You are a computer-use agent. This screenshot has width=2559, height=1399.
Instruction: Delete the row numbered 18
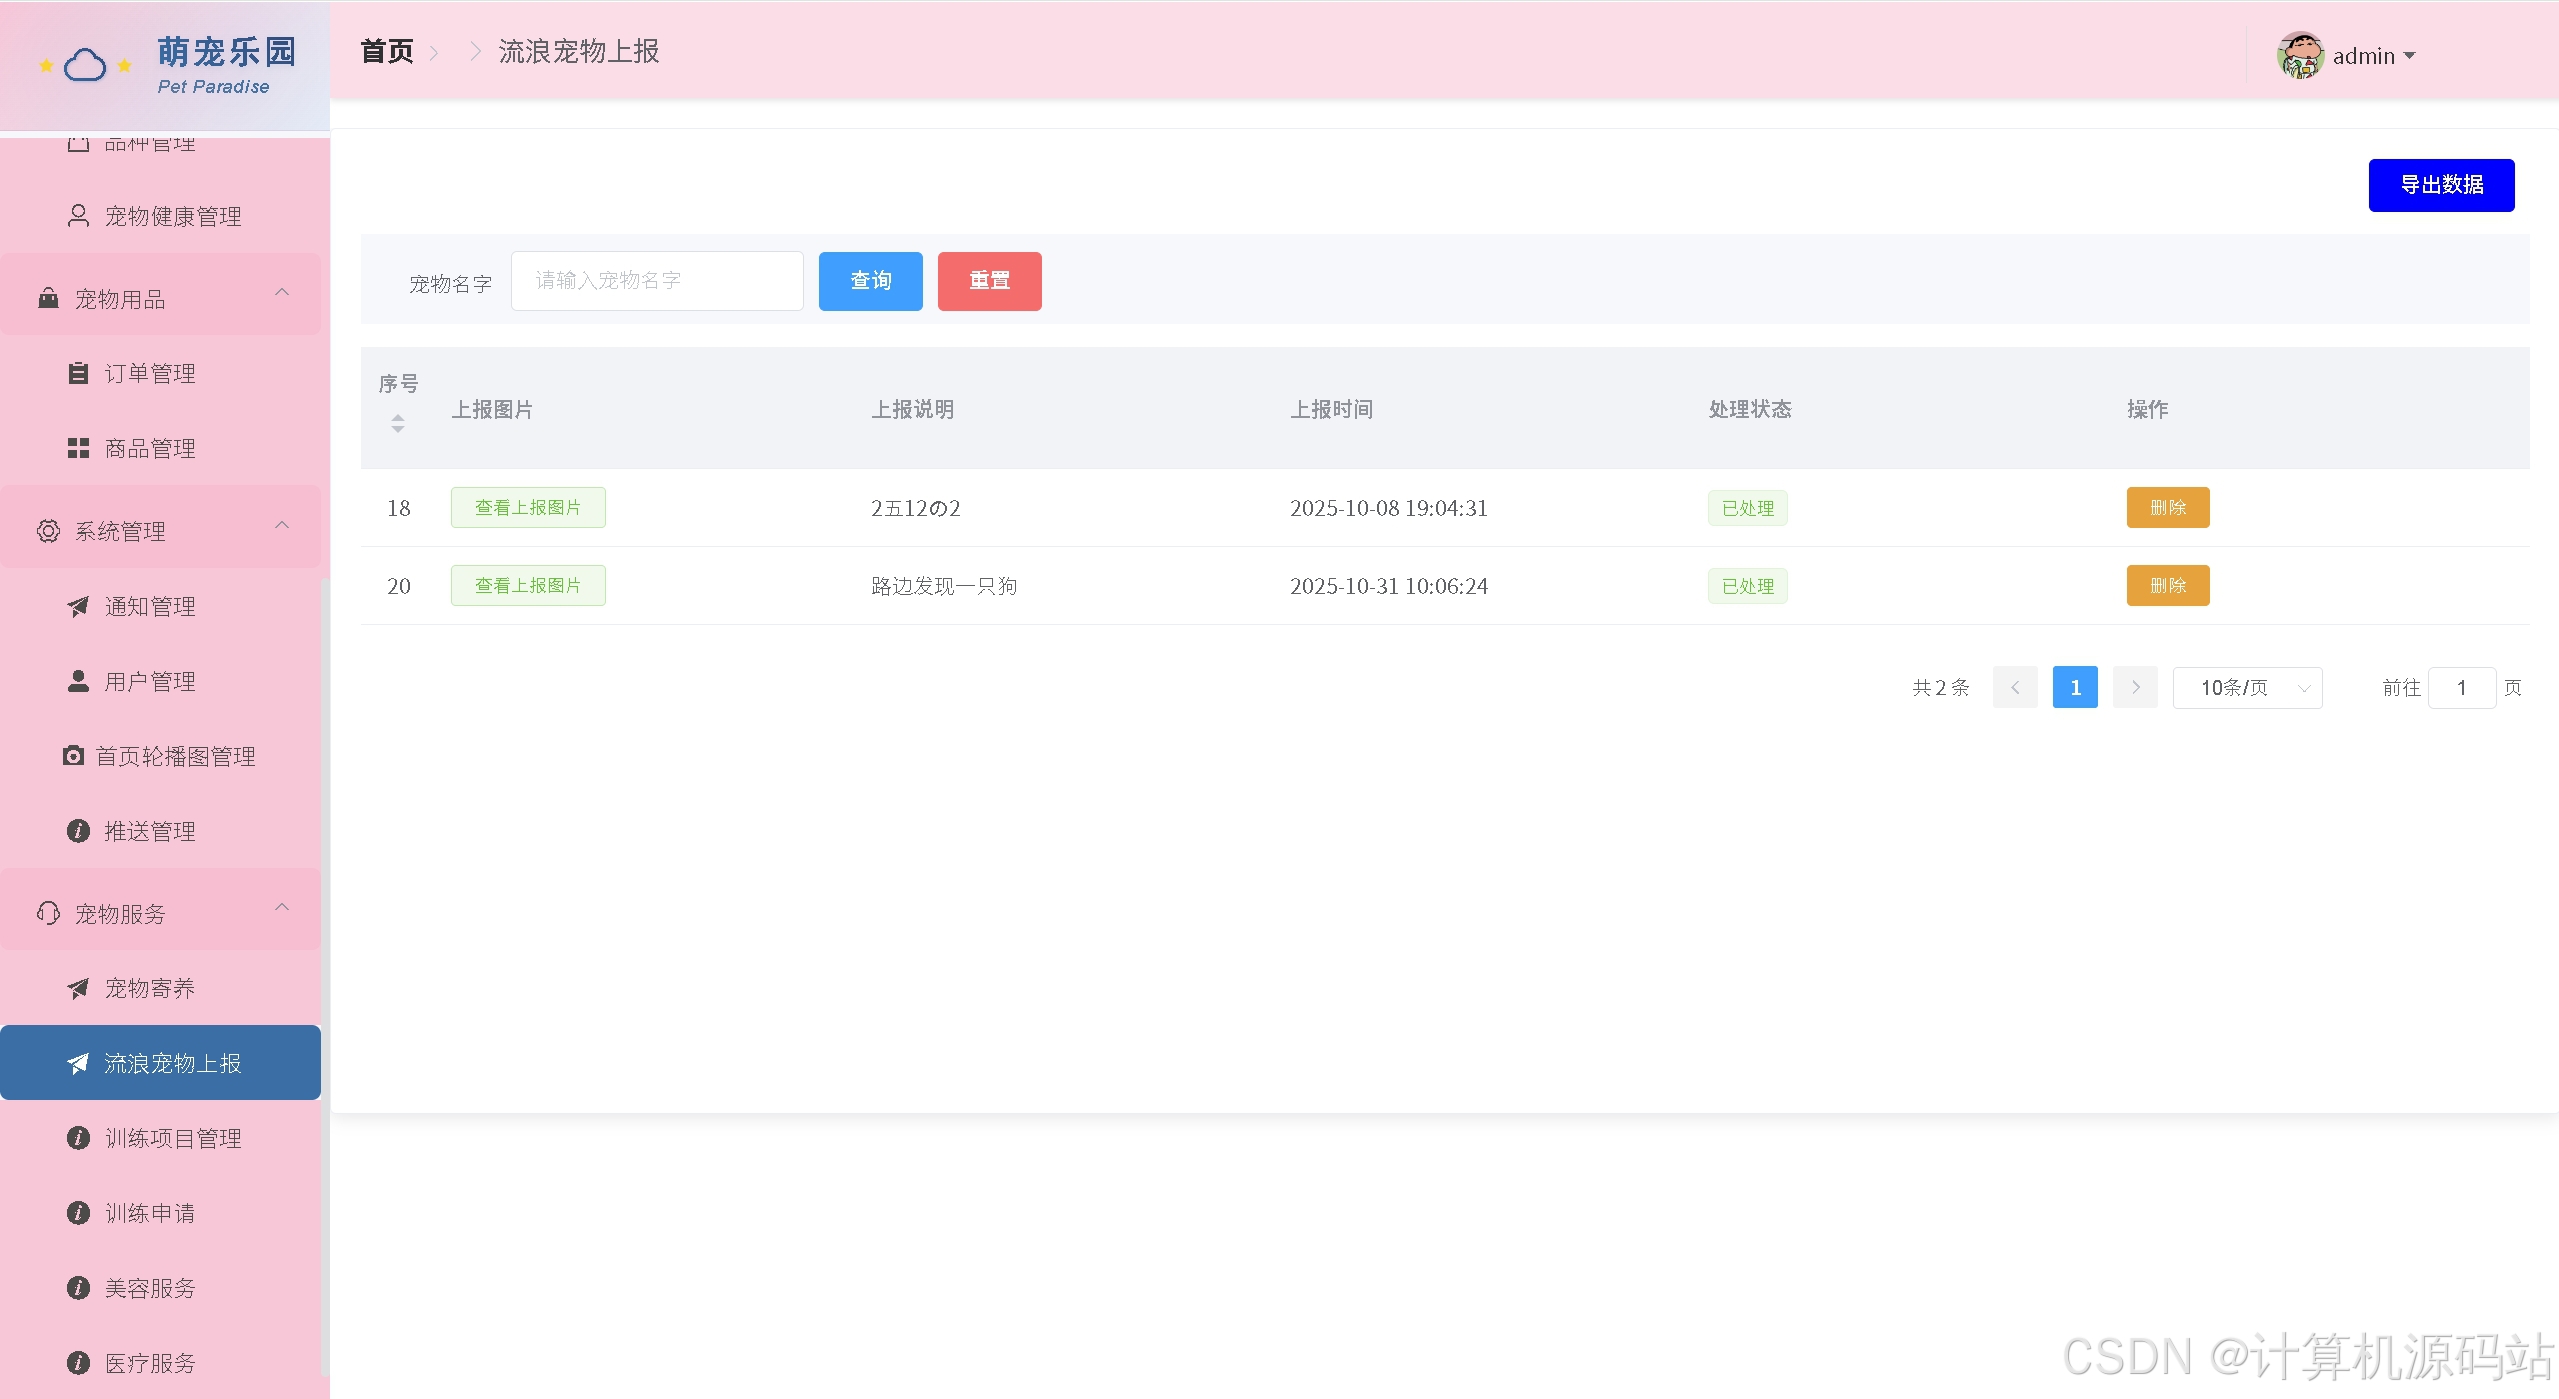point(2167,507)
